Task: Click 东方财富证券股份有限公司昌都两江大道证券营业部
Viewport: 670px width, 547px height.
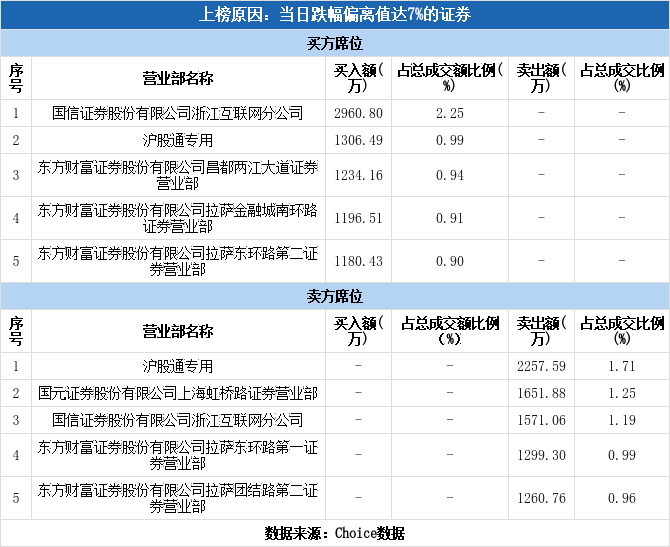Action: pos(178,175)
